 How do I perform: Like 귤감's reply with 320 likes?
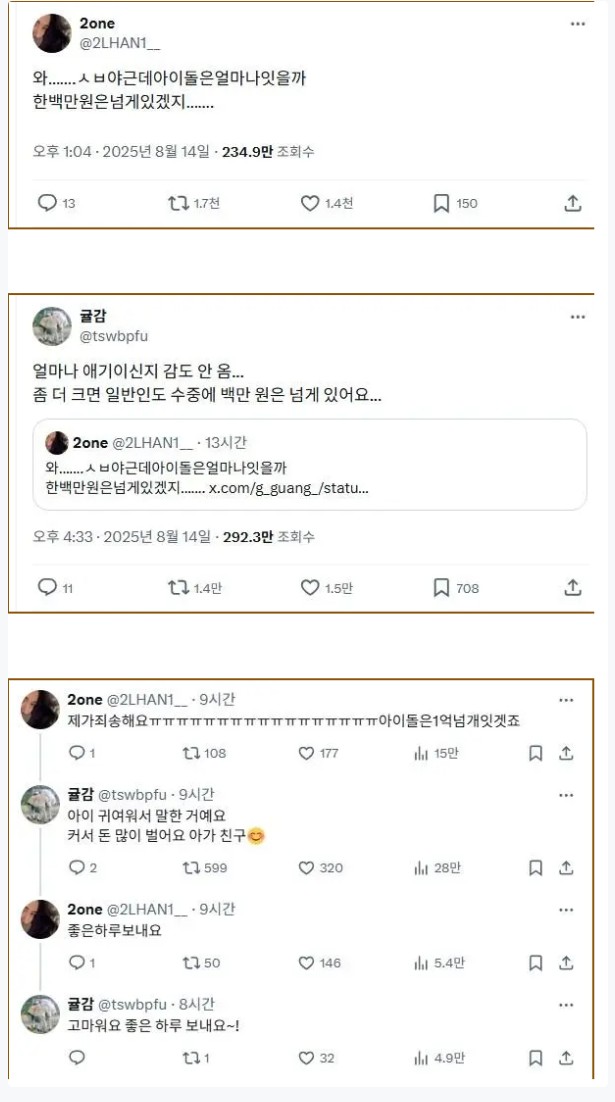click(307, 868)
